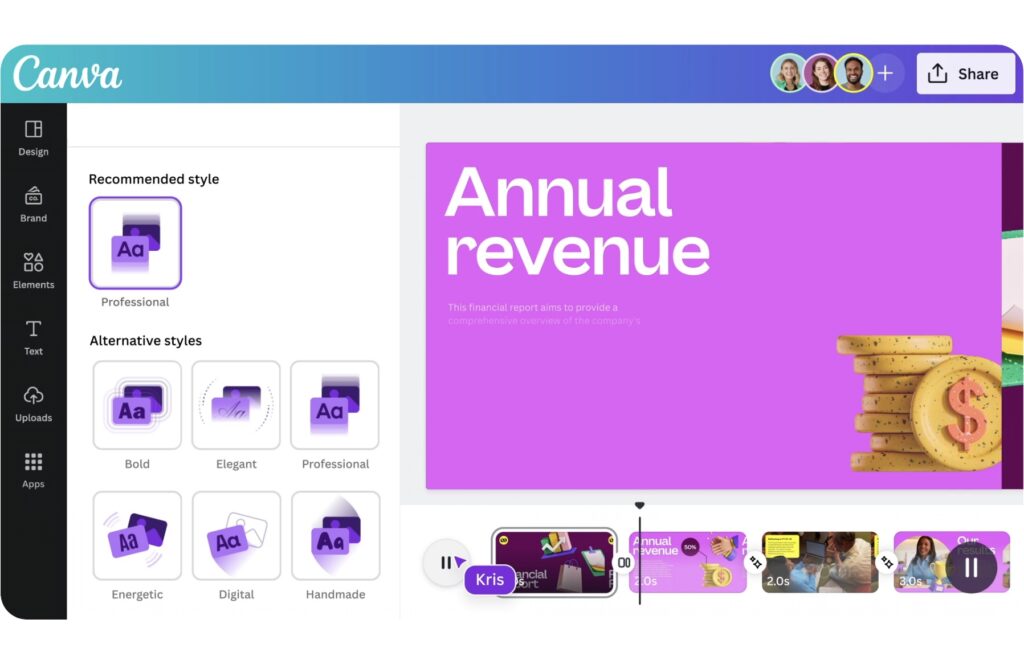Open the Apps grid in sidebar
The width and height of the screenshot is (1024, 668).
pyautogui.click(x=33, y=470)
